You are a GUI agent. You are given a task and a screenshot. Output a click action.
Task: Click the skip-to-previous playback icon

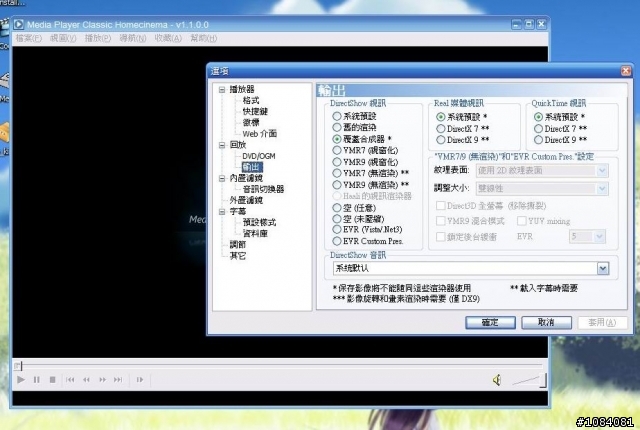tap(70, 380)
